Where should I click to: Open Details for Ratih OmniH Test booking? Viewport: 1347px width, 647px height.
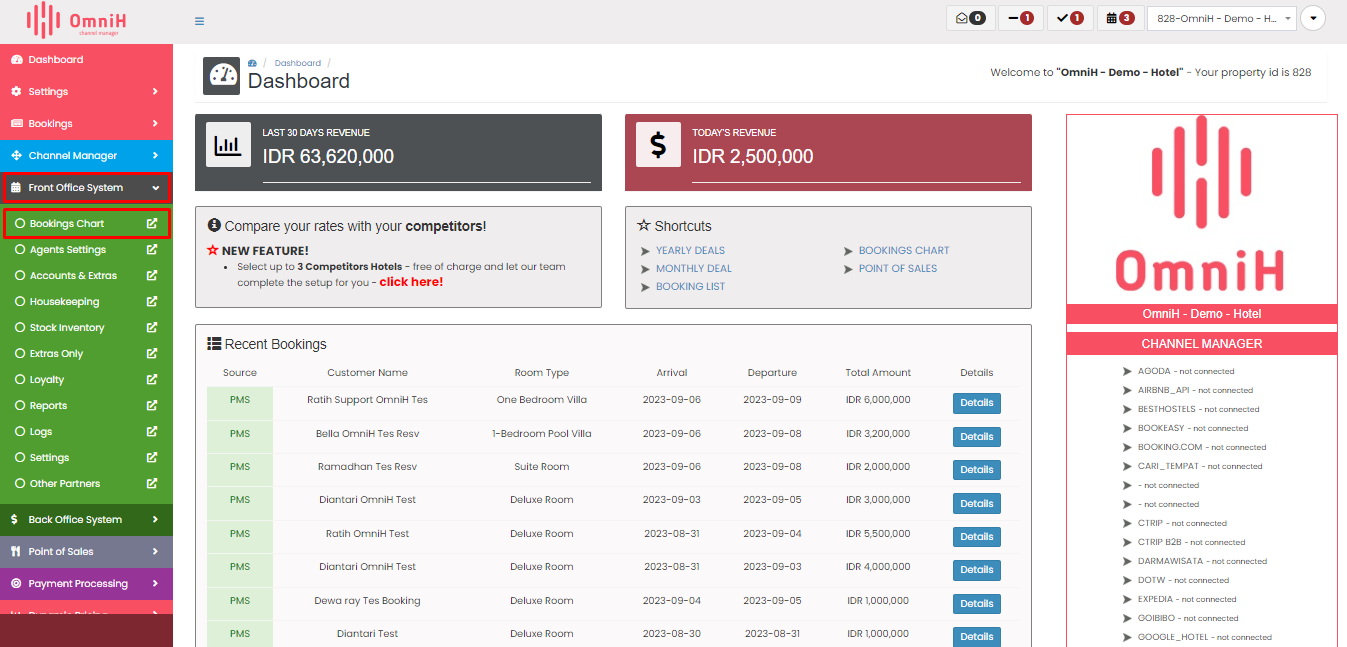[x=976, y=537]
